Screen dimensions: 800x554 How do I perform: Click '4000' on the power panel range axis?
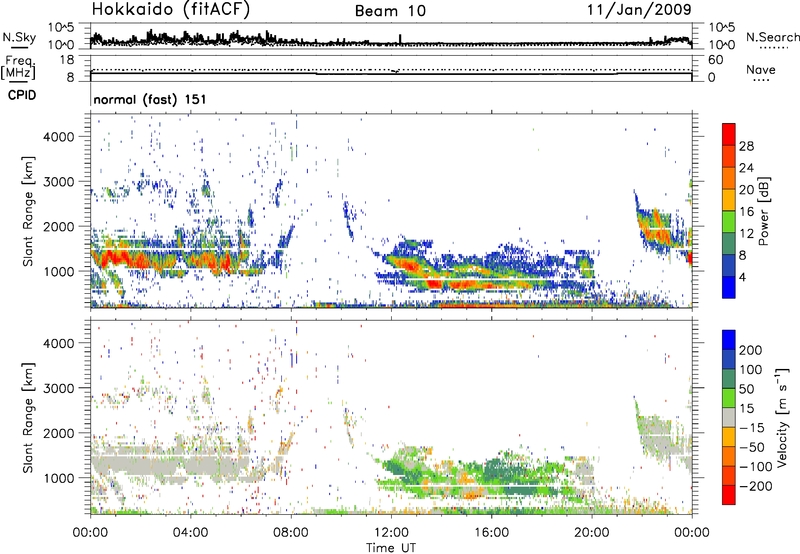tap(58, 137)
